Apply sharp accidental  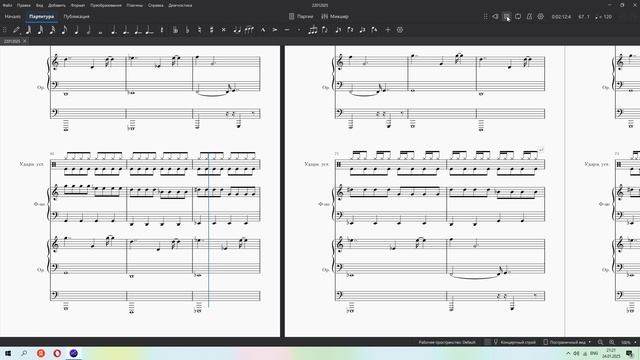click(211, 30)
